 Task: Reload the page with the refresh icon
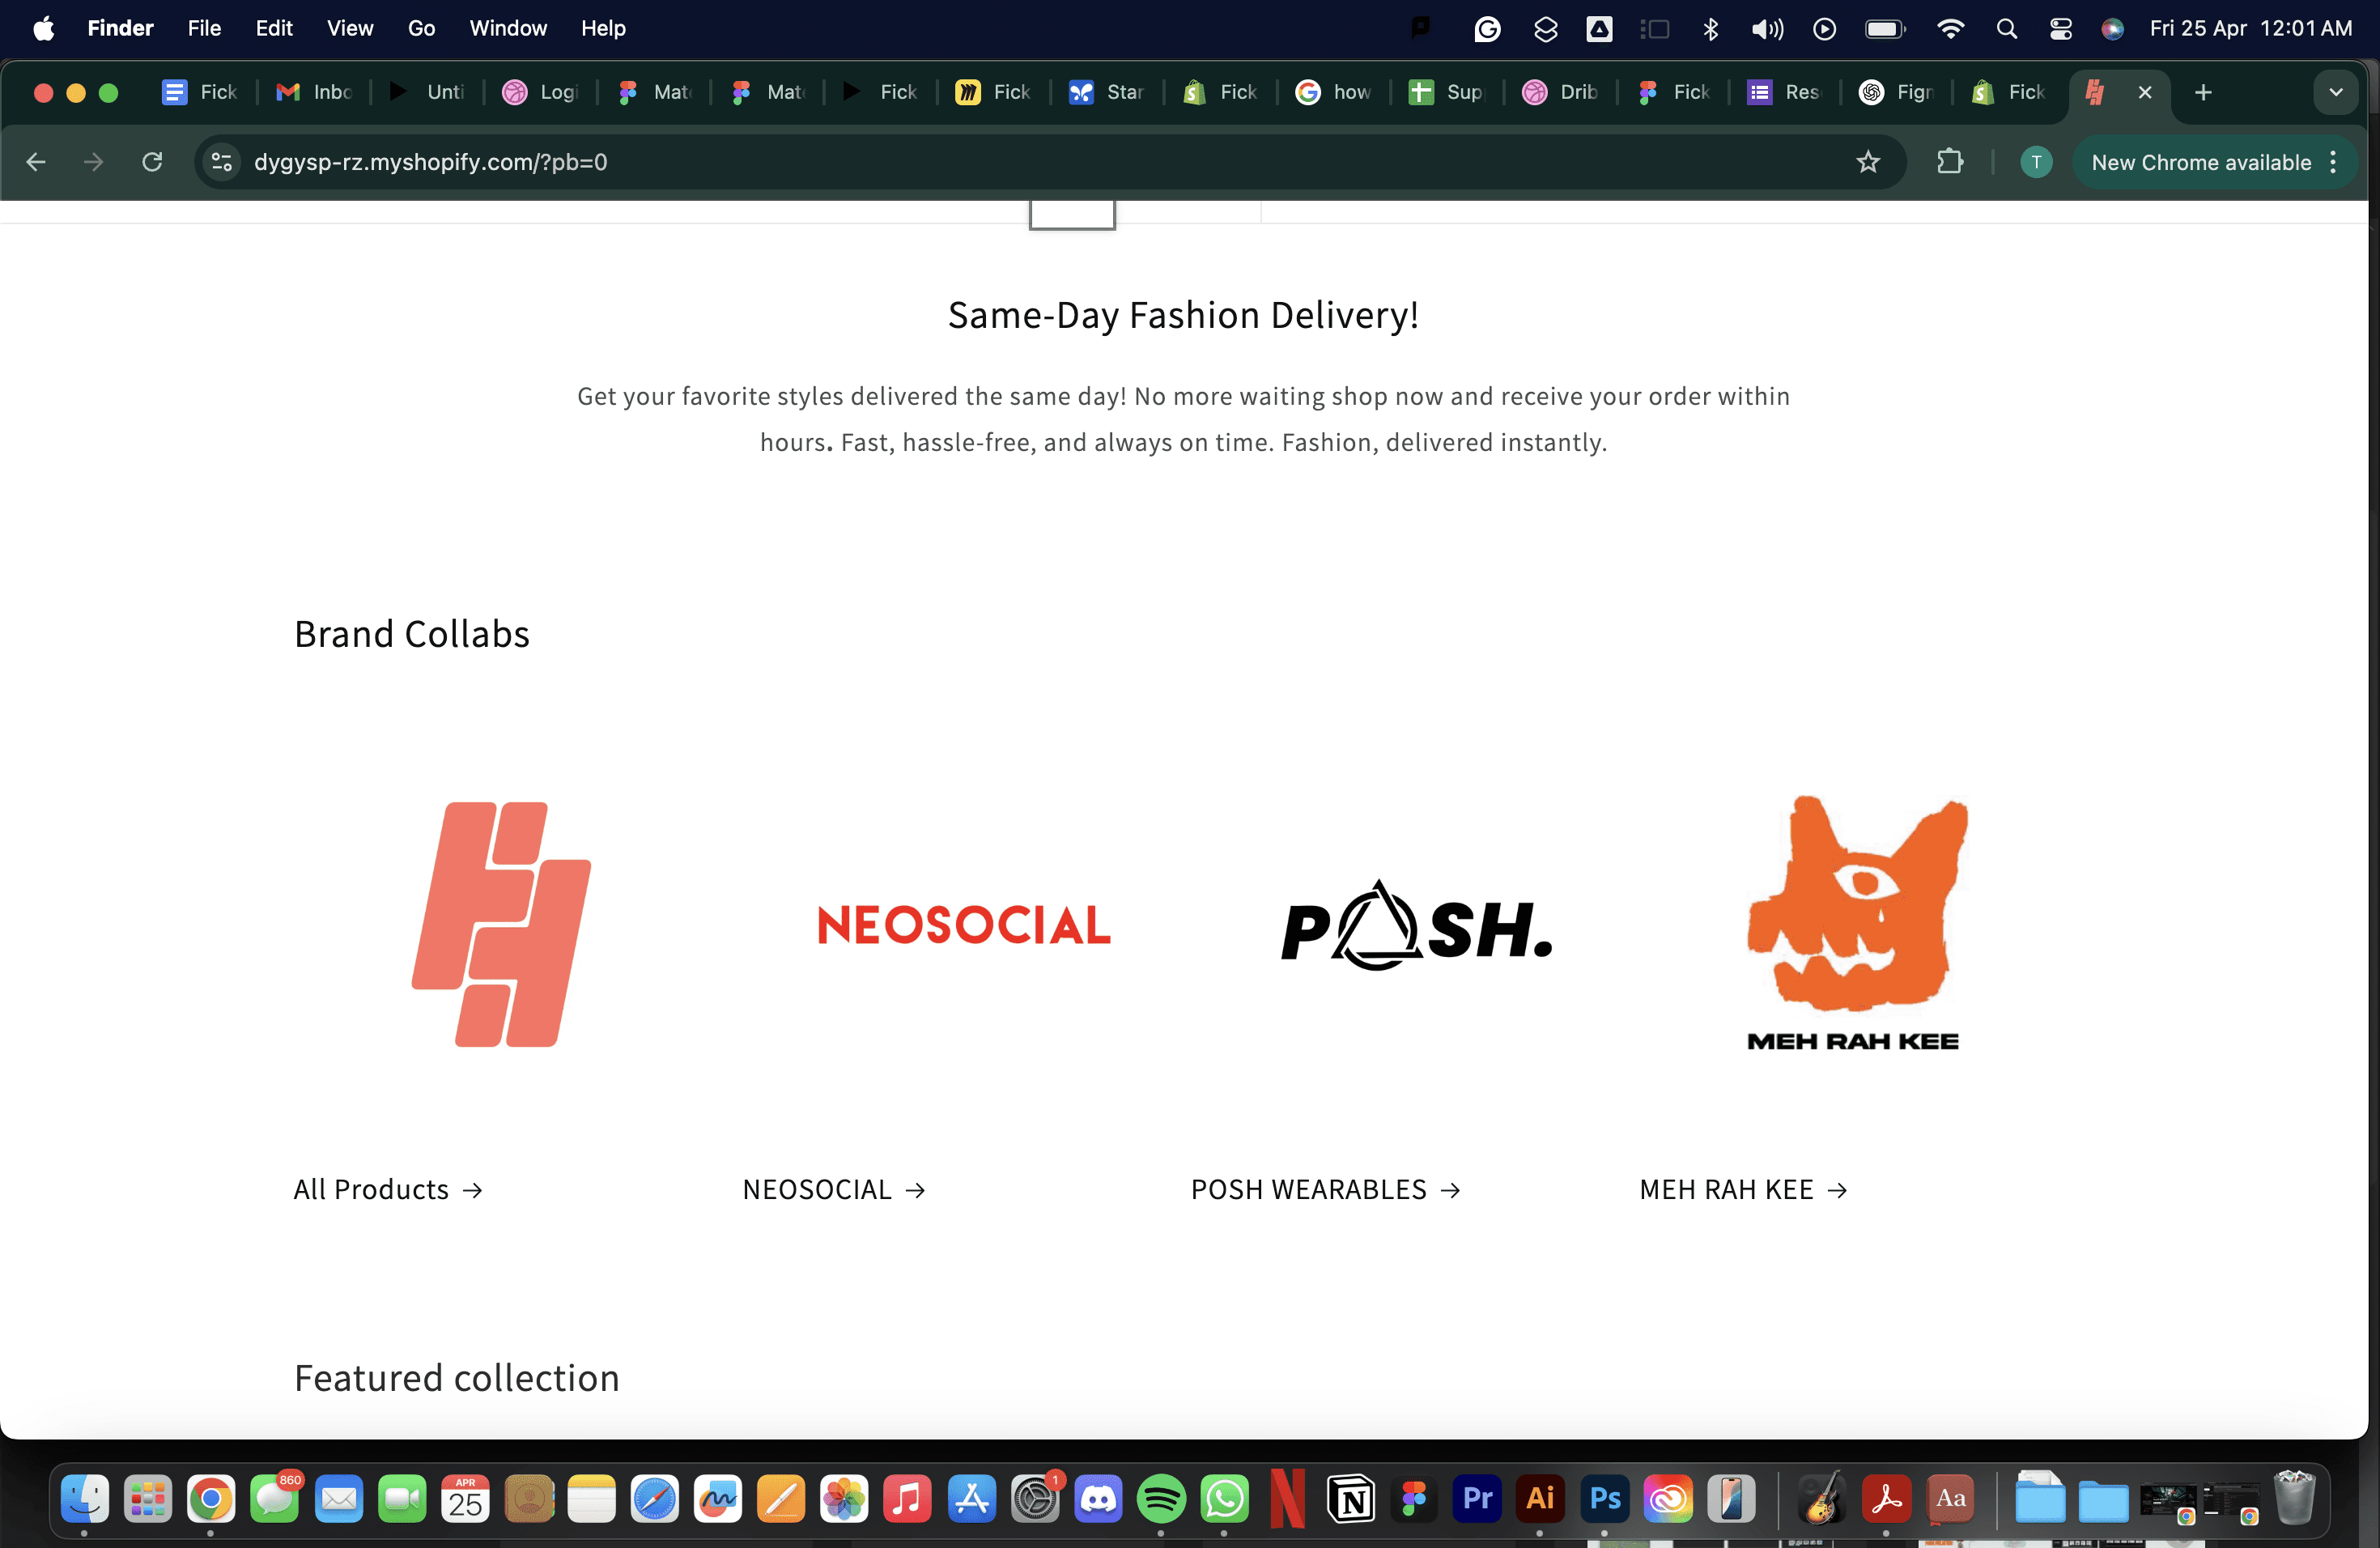click(x=152, y=162)
